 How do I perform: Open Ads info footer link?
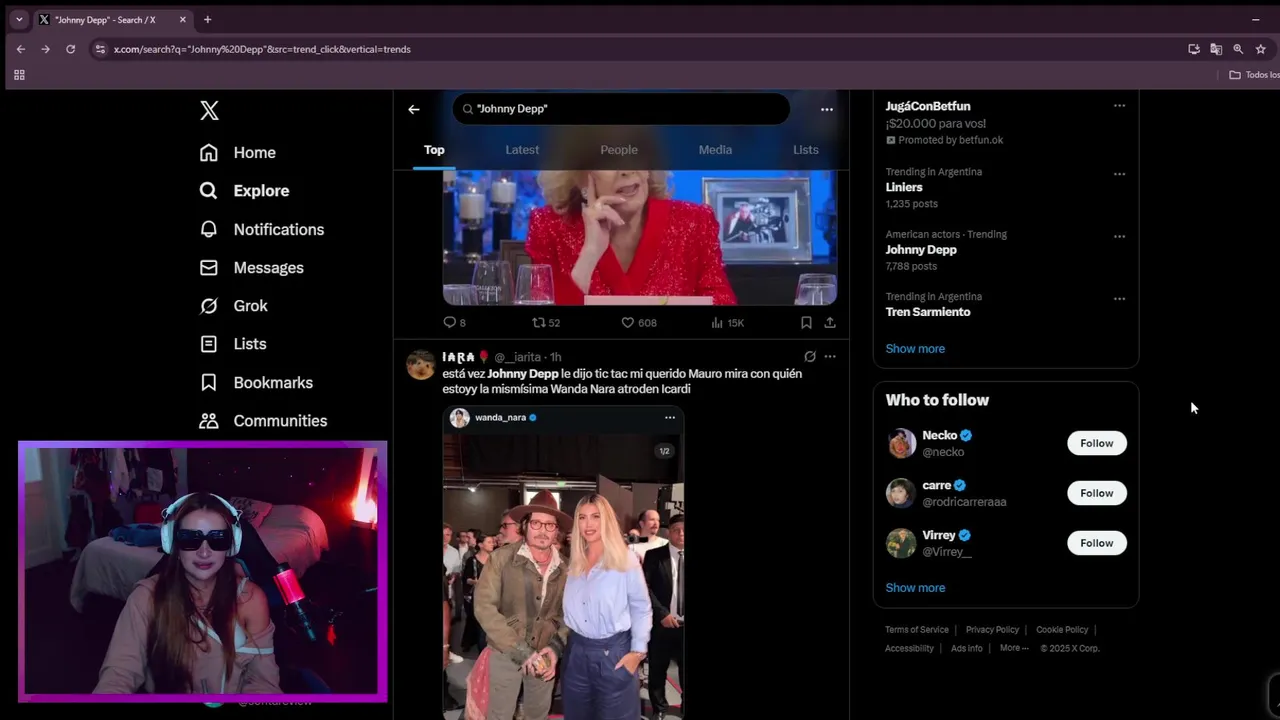click(x=966, y=648)
